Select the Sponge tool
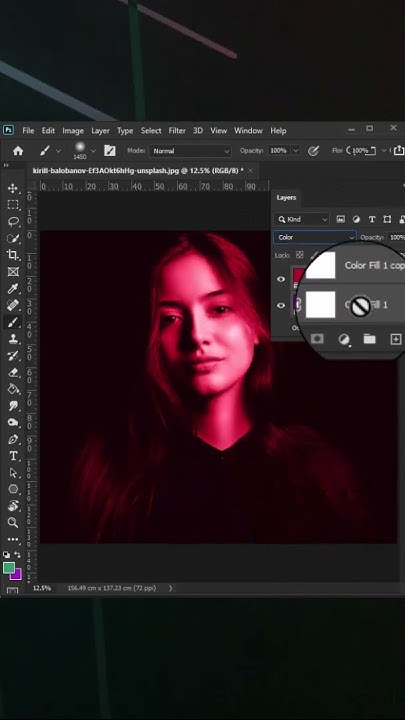The width and height of the screenshot is (405, 720). (x=13, y=422)
